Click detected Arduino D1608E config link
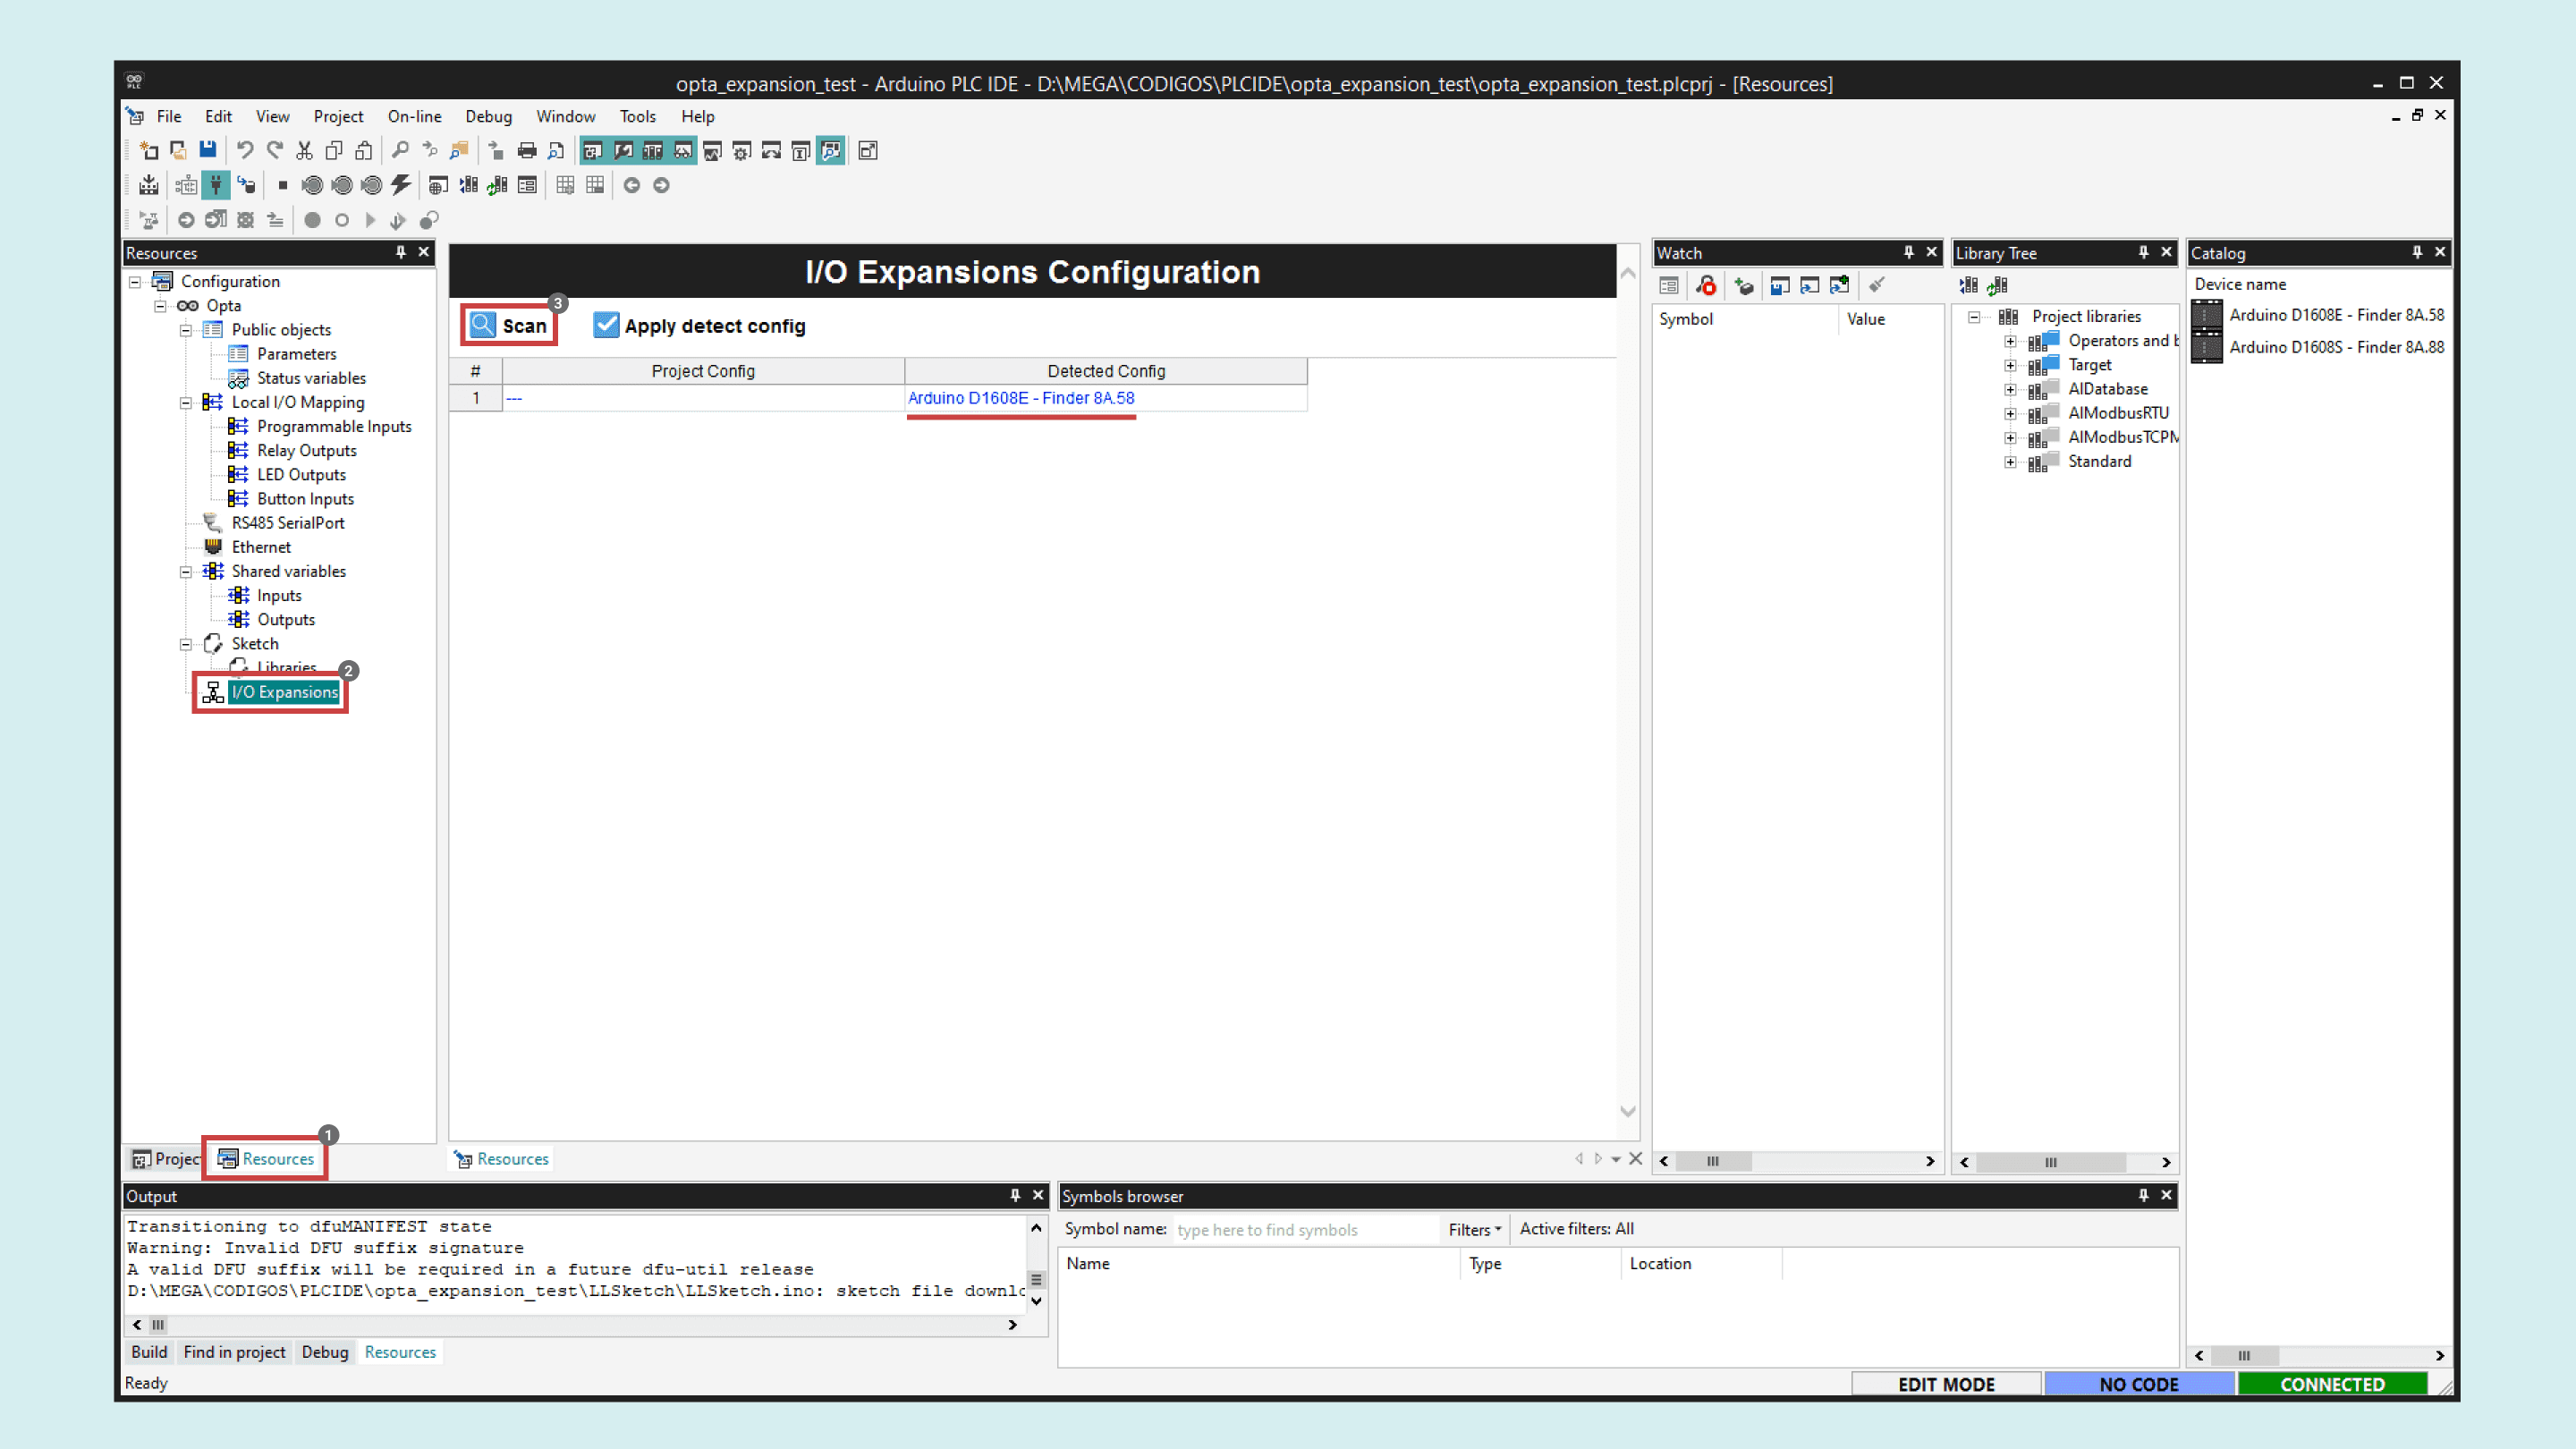The width and height of the screenshot is (2576, 1449). 1020,398
